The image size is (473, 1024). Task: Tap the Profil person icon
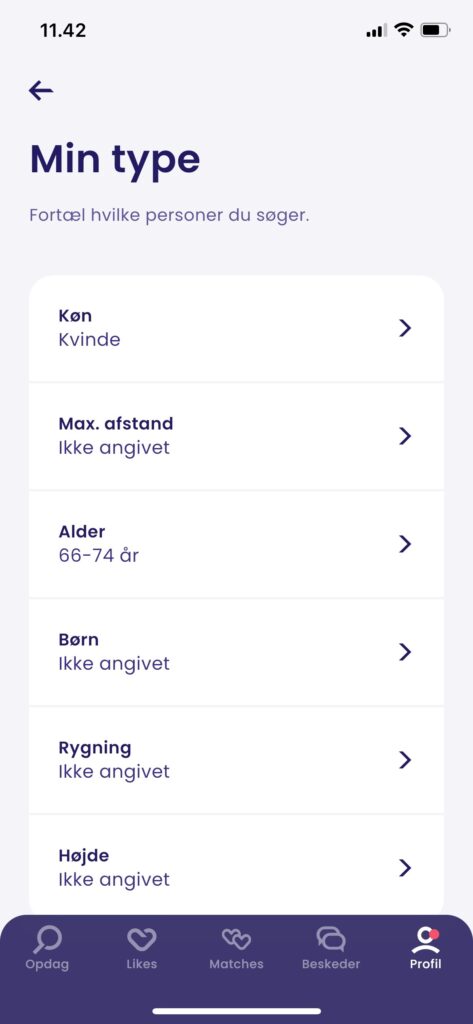[x=426, y=940]
